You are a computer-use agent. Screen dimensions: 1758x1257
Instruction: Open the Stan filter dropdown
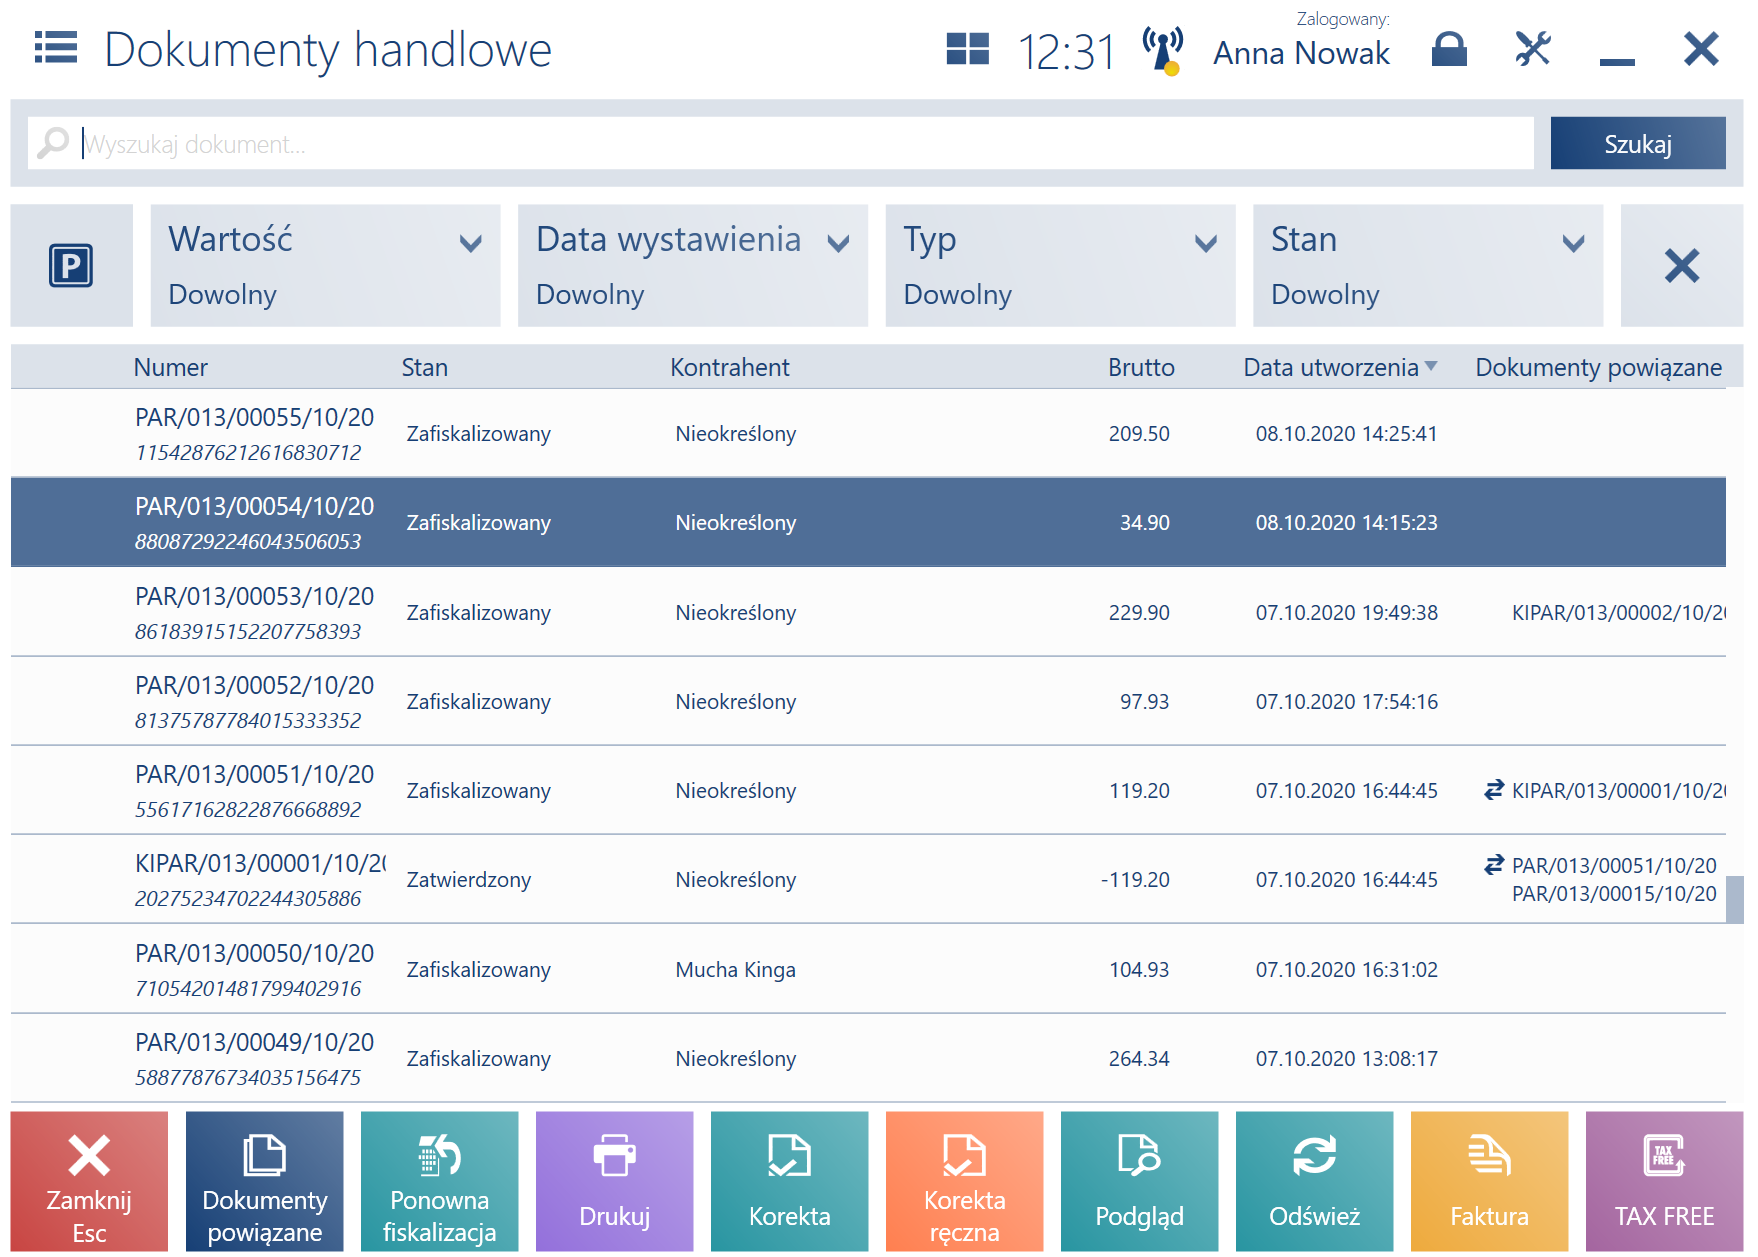[1427, 265]
